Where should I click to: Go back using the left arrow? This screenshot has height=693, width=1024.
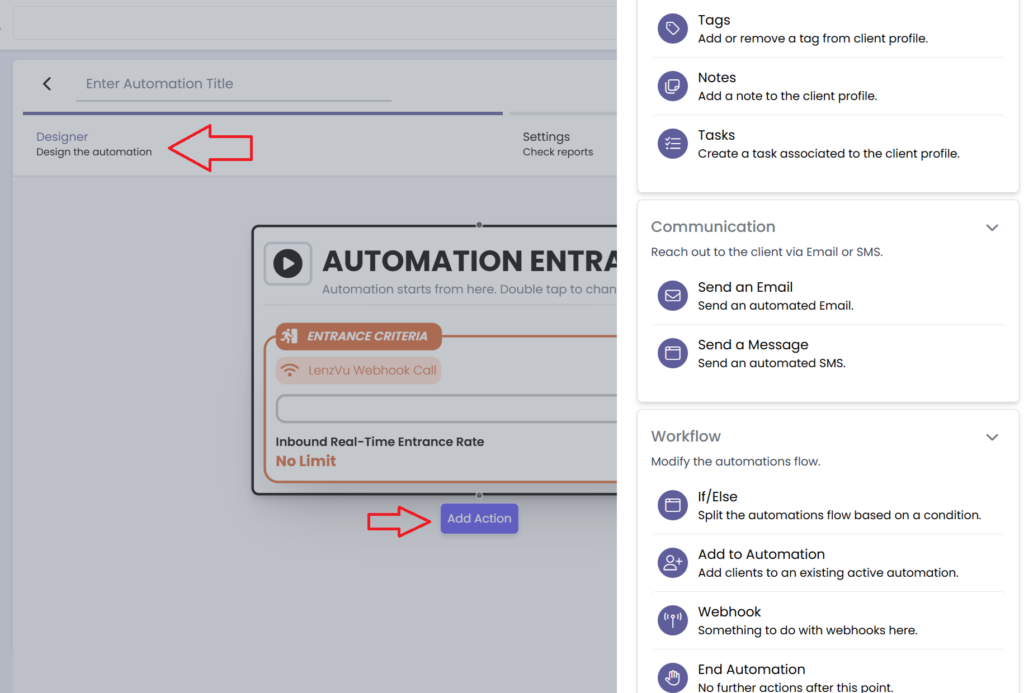(47, 84)
